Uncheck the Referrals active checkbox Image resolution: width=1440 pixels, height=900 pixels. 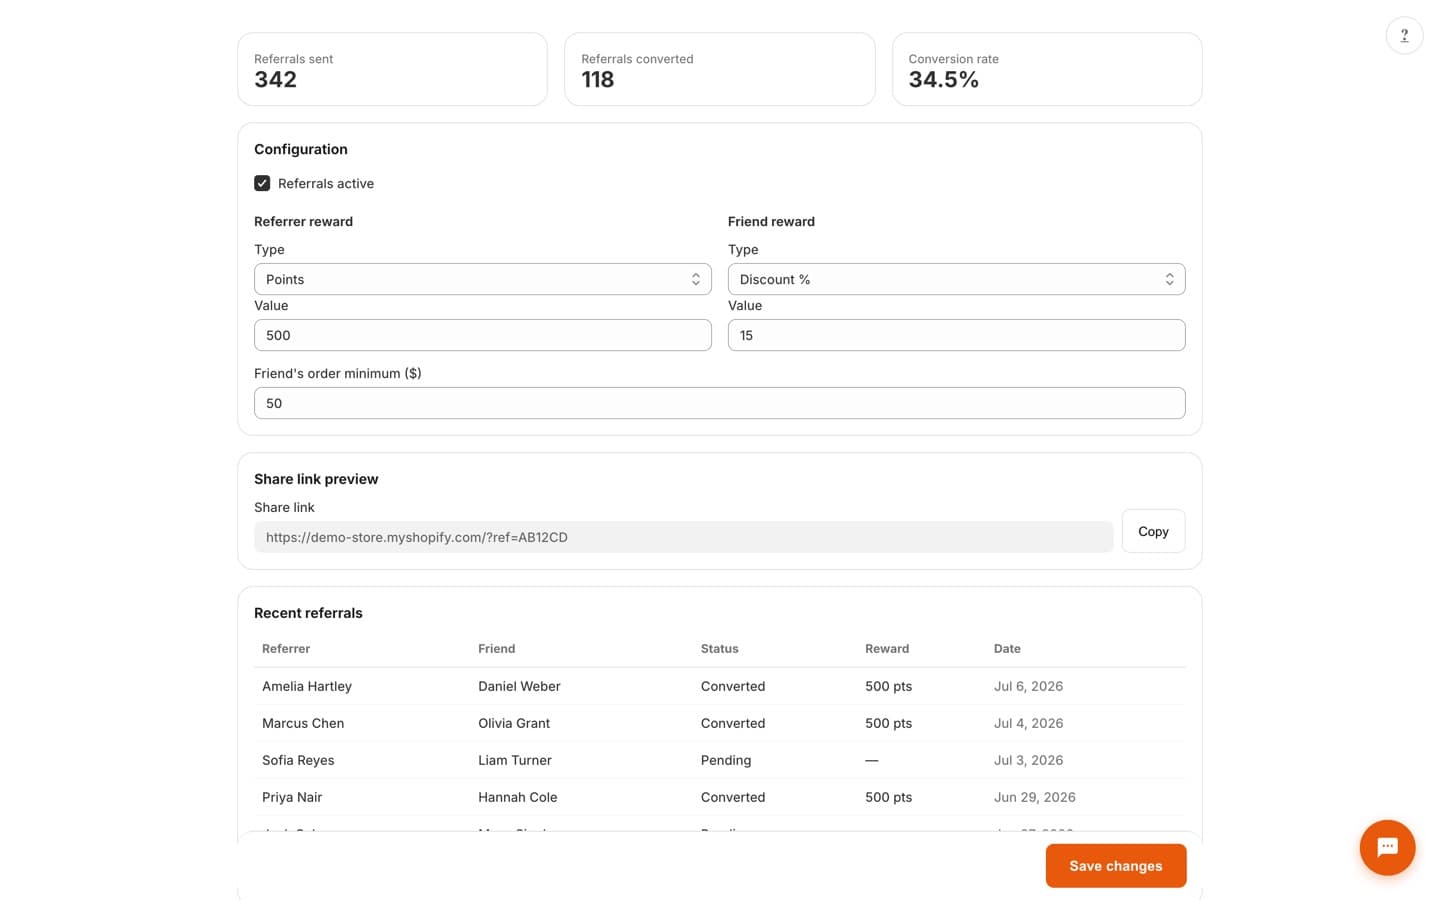tap(262, 183)
